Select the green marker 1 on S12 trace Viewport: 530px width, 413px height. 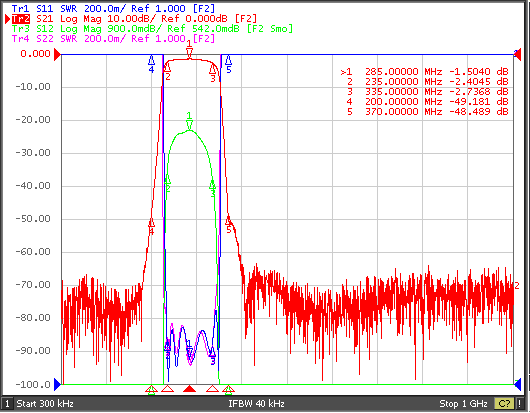(189, 125)
